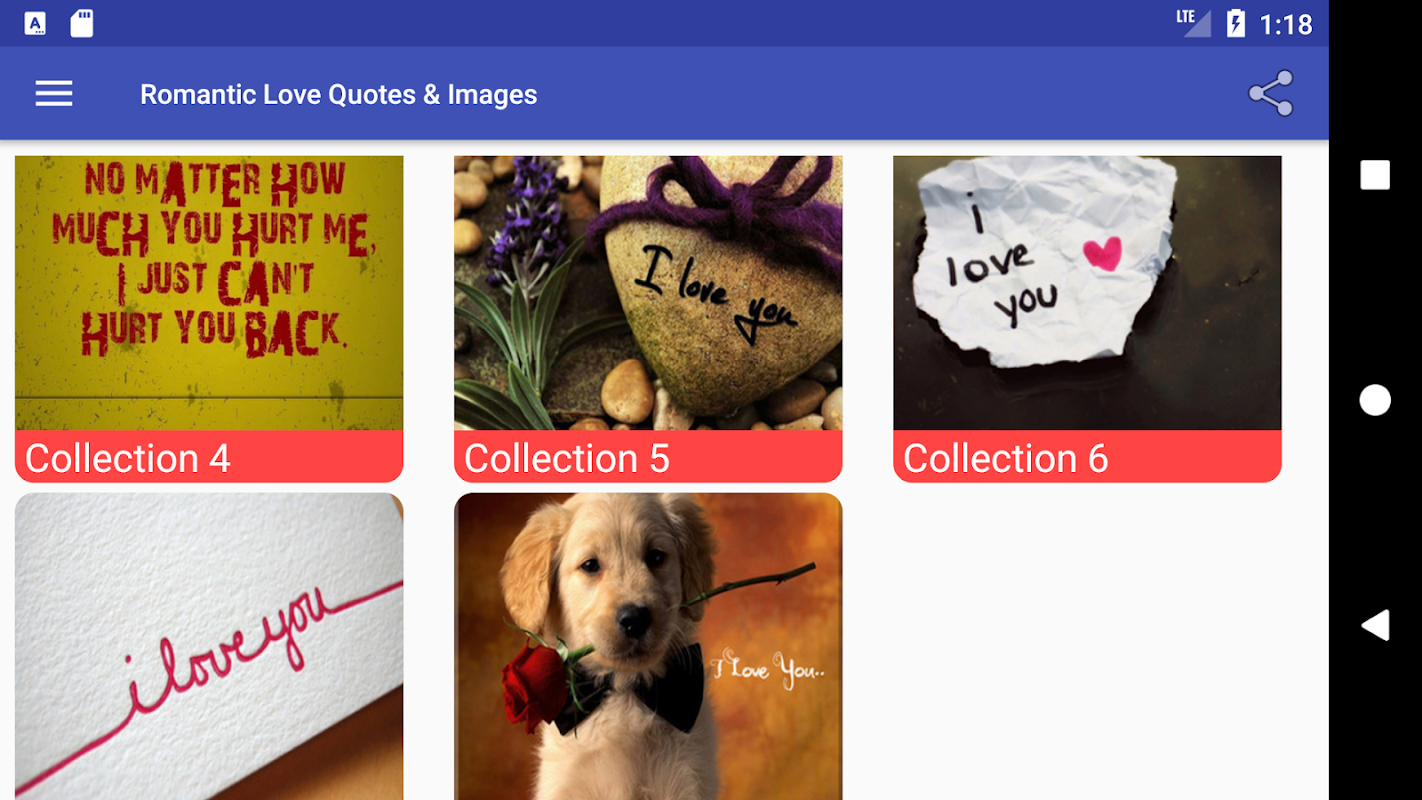Open the red cursive 'i love you' card thumbnail

coord(209,646)
